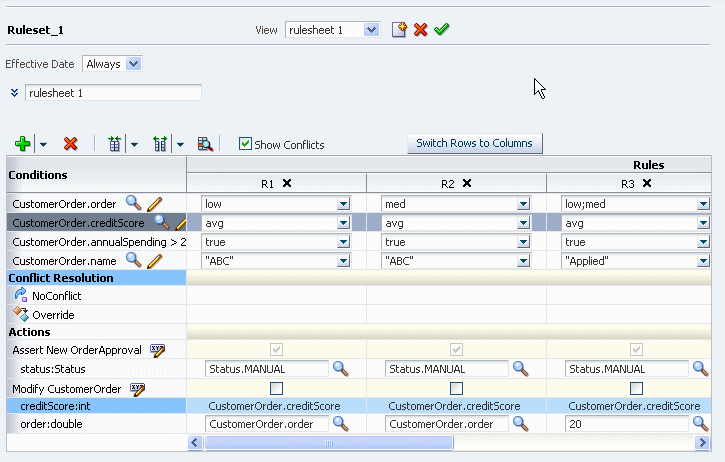
Task: Click magnifier beside R1 Status.MANUAL field
Action: coord(341,369)
